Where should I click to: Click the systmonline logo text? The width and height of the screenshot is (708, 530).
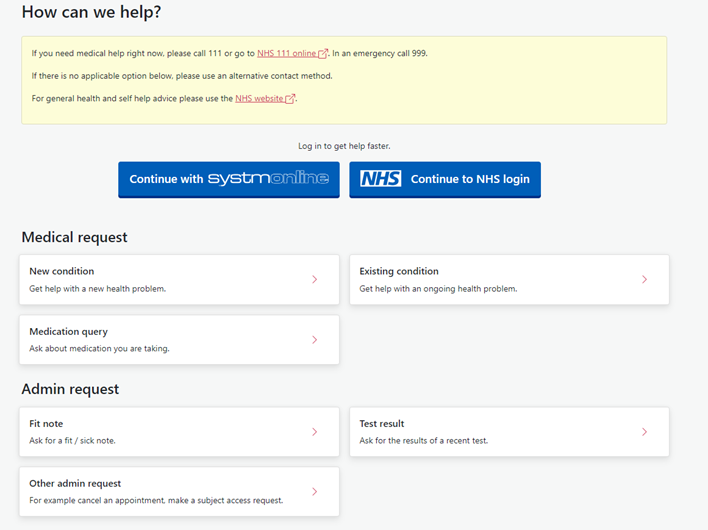coord(268,178)
